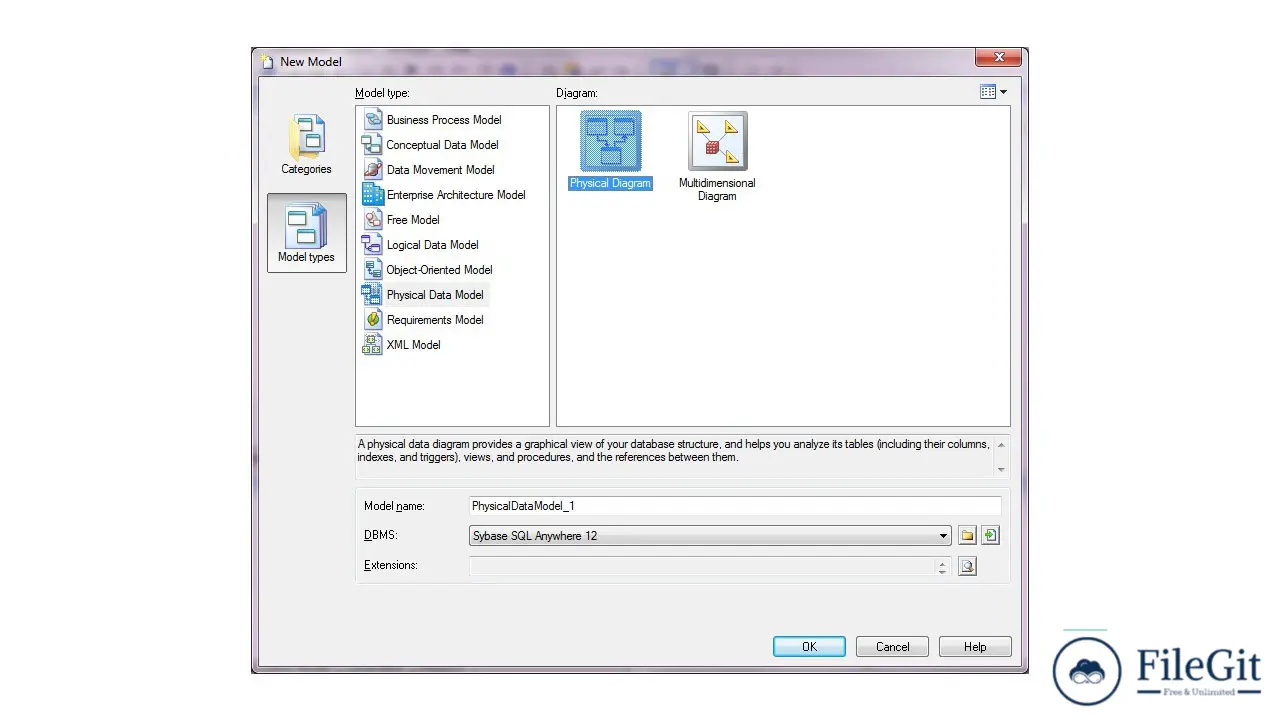The width and height of the screenshot is (1280, 720).
Task: Switch to Model types view
Action: pos(306,233)
